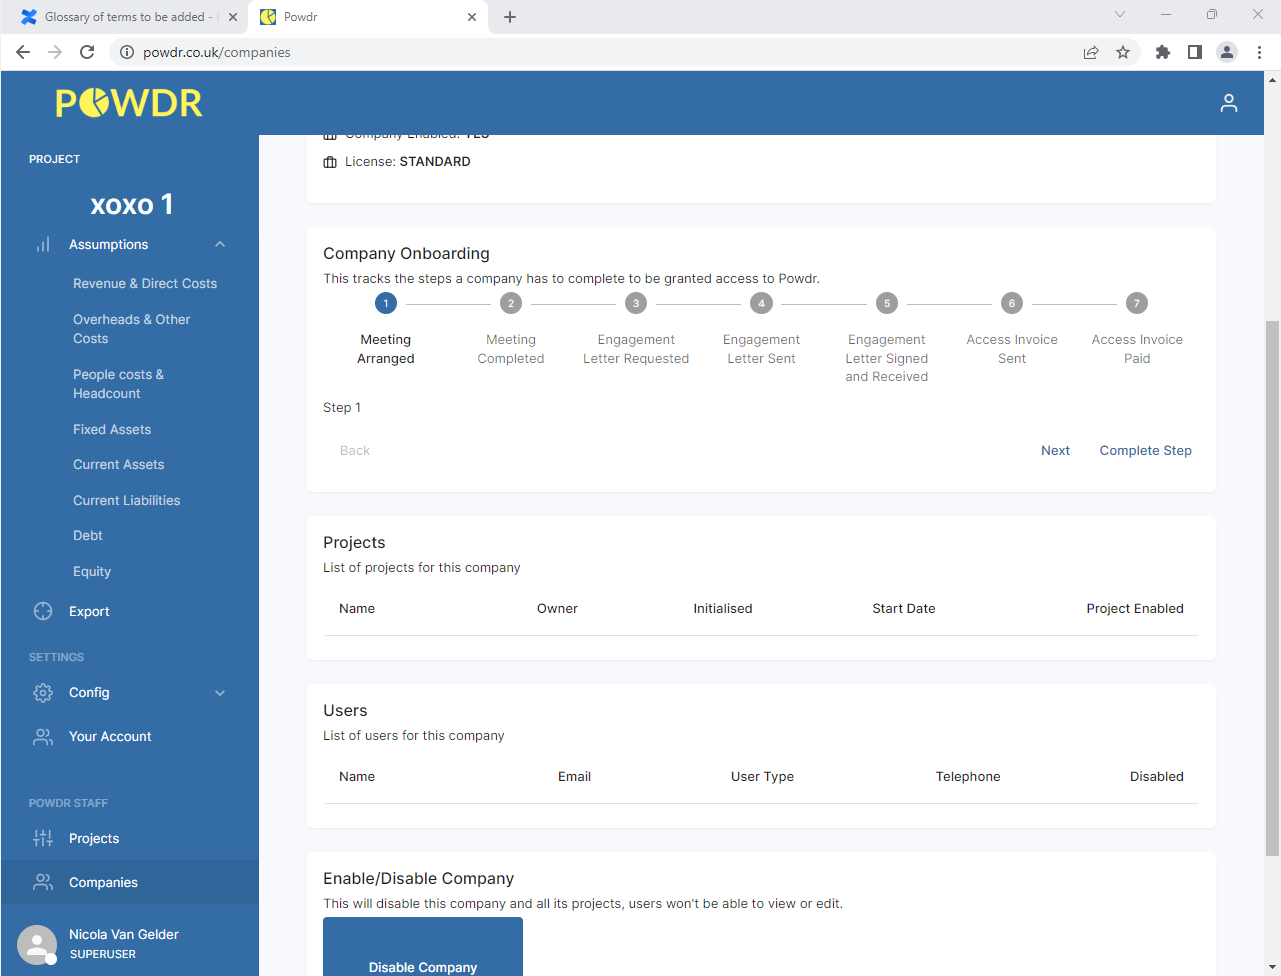Collapse the Assumptions section
Image resolution: width=1281 pixels, height=976 pixels.
click(219, 244)
